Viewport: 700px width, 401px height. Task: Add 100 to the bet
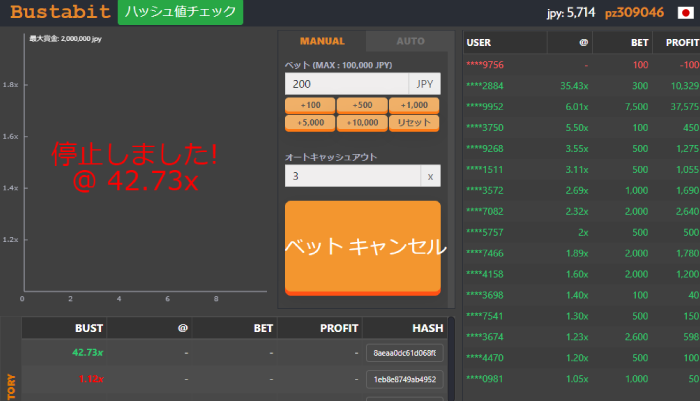point(310,105)
